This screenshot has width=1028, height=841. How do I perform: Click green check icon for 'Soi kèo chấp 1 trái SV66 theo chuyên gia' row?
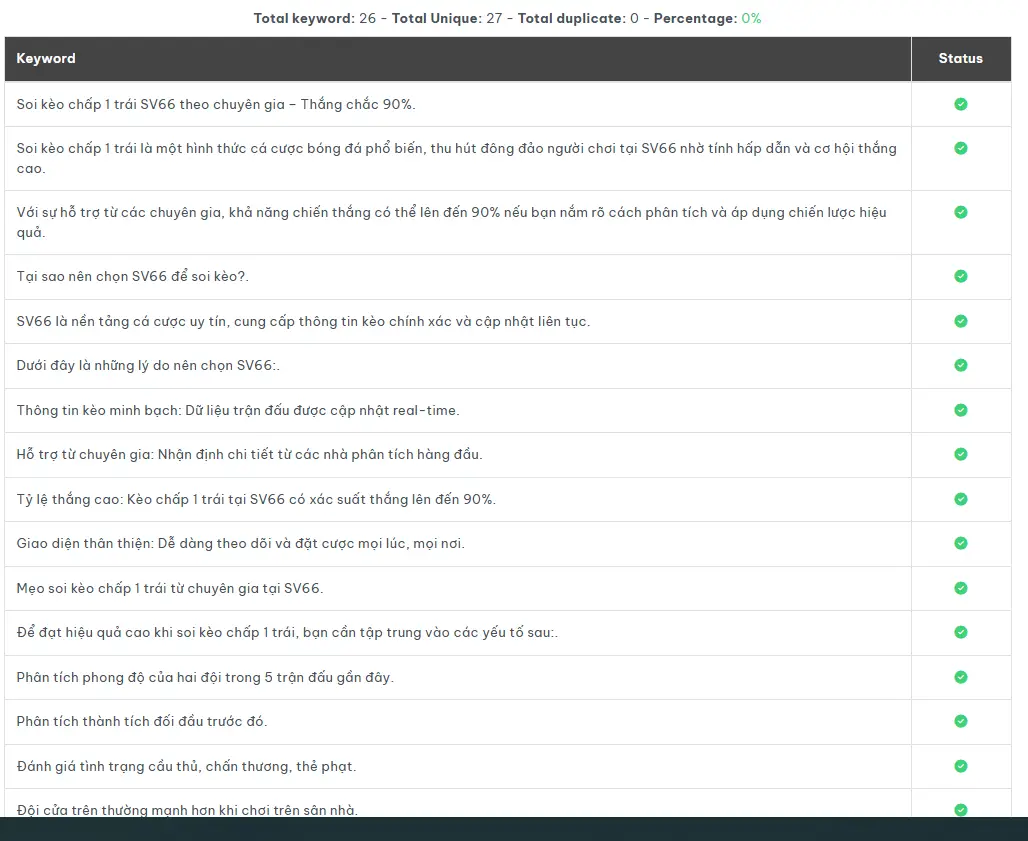pyautogui.click(x=960, y=104)
